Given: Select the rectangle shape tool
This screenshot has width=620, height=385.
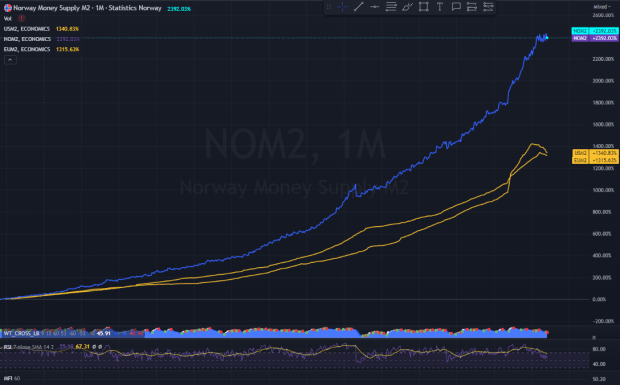Looking at the screenshot, I should click(423, 7).
